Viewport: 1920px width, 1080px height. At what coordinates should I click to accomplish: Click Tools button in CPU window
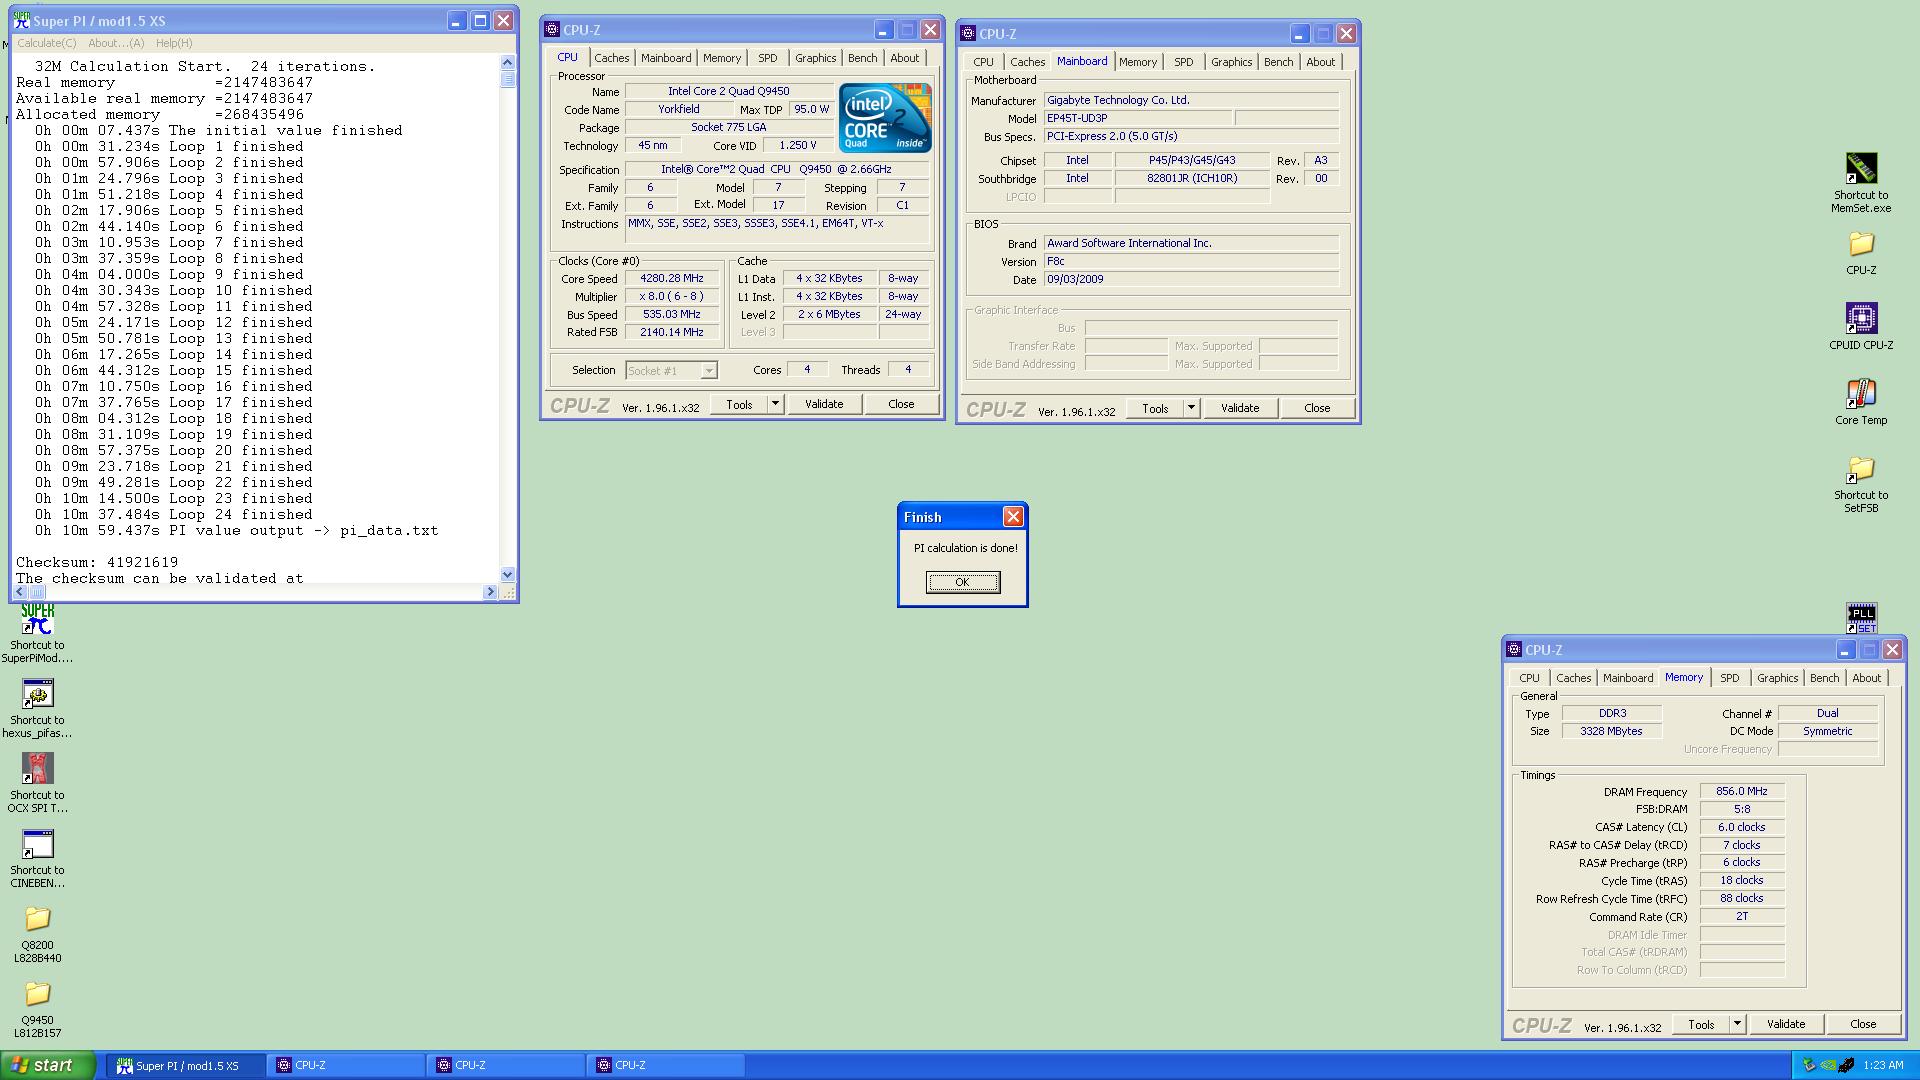click(739, 404)
